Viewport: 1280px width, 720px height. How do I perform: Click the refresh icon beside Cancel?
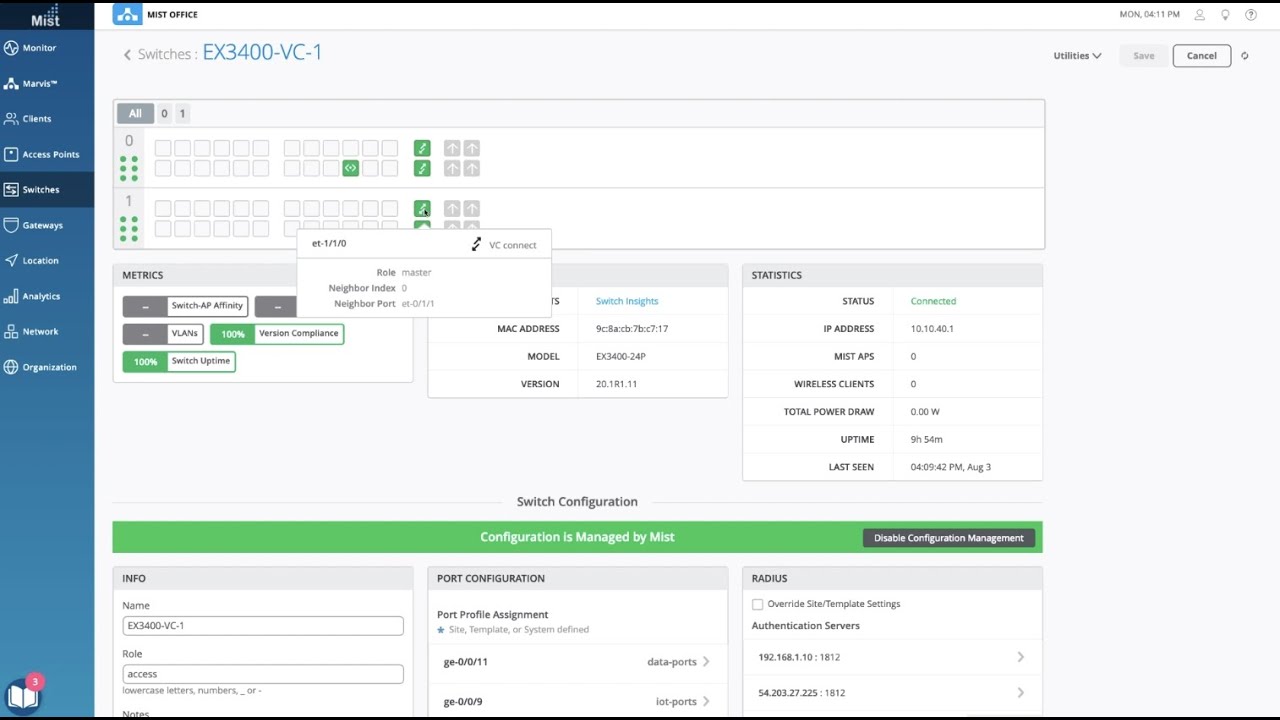1245,56
